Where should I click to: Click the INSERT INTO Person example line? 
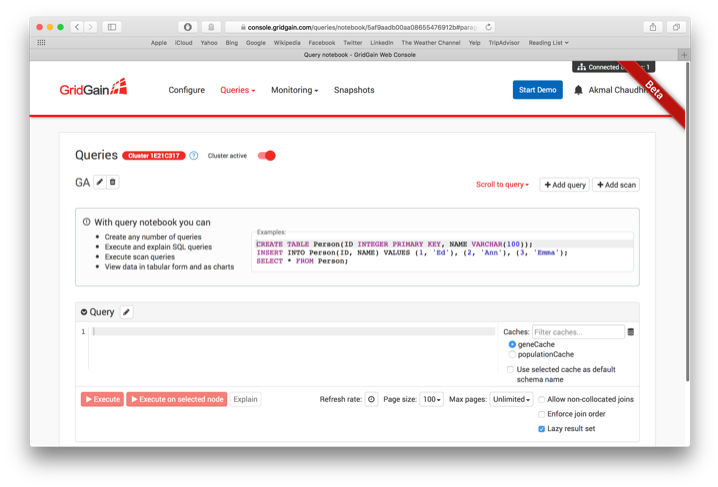click(x=412, y=252)
